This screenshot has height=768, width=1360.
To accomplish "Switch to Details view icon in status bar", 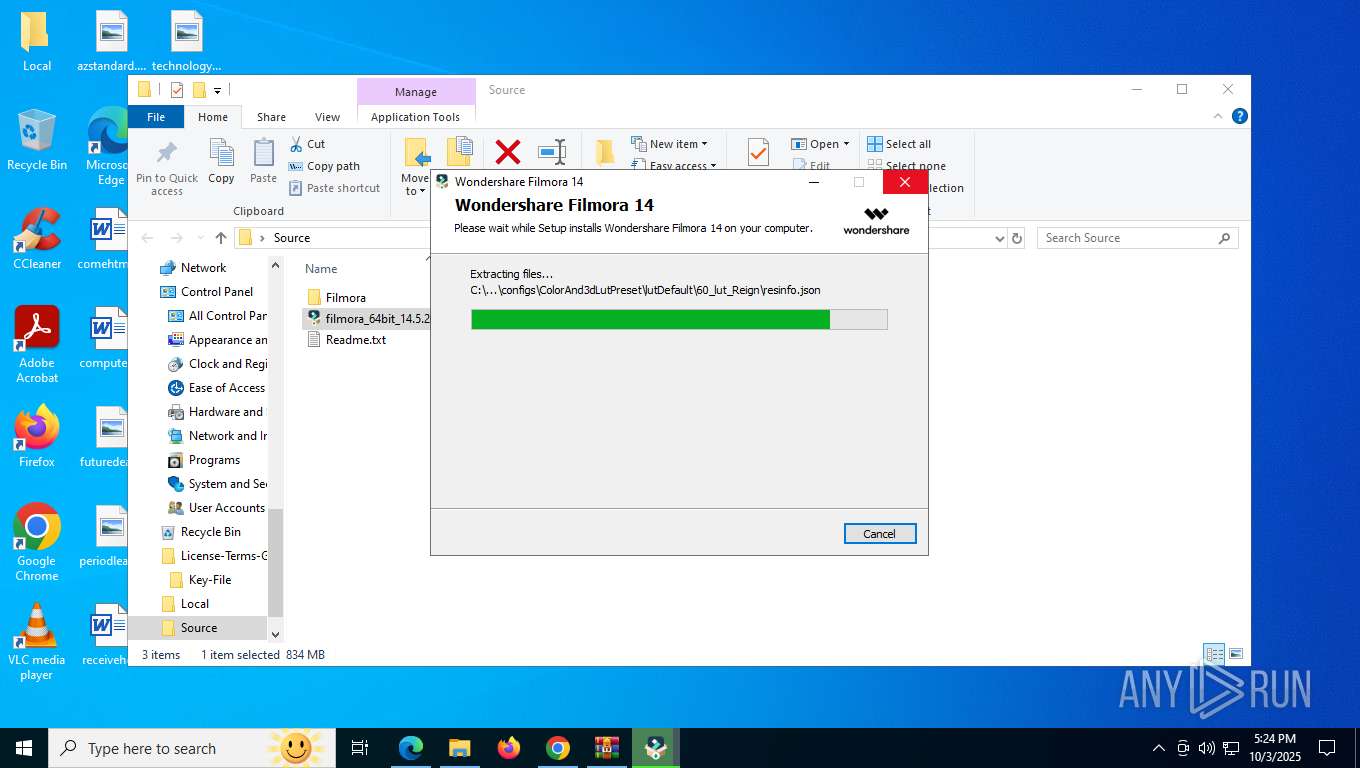I will [1214, 655].
